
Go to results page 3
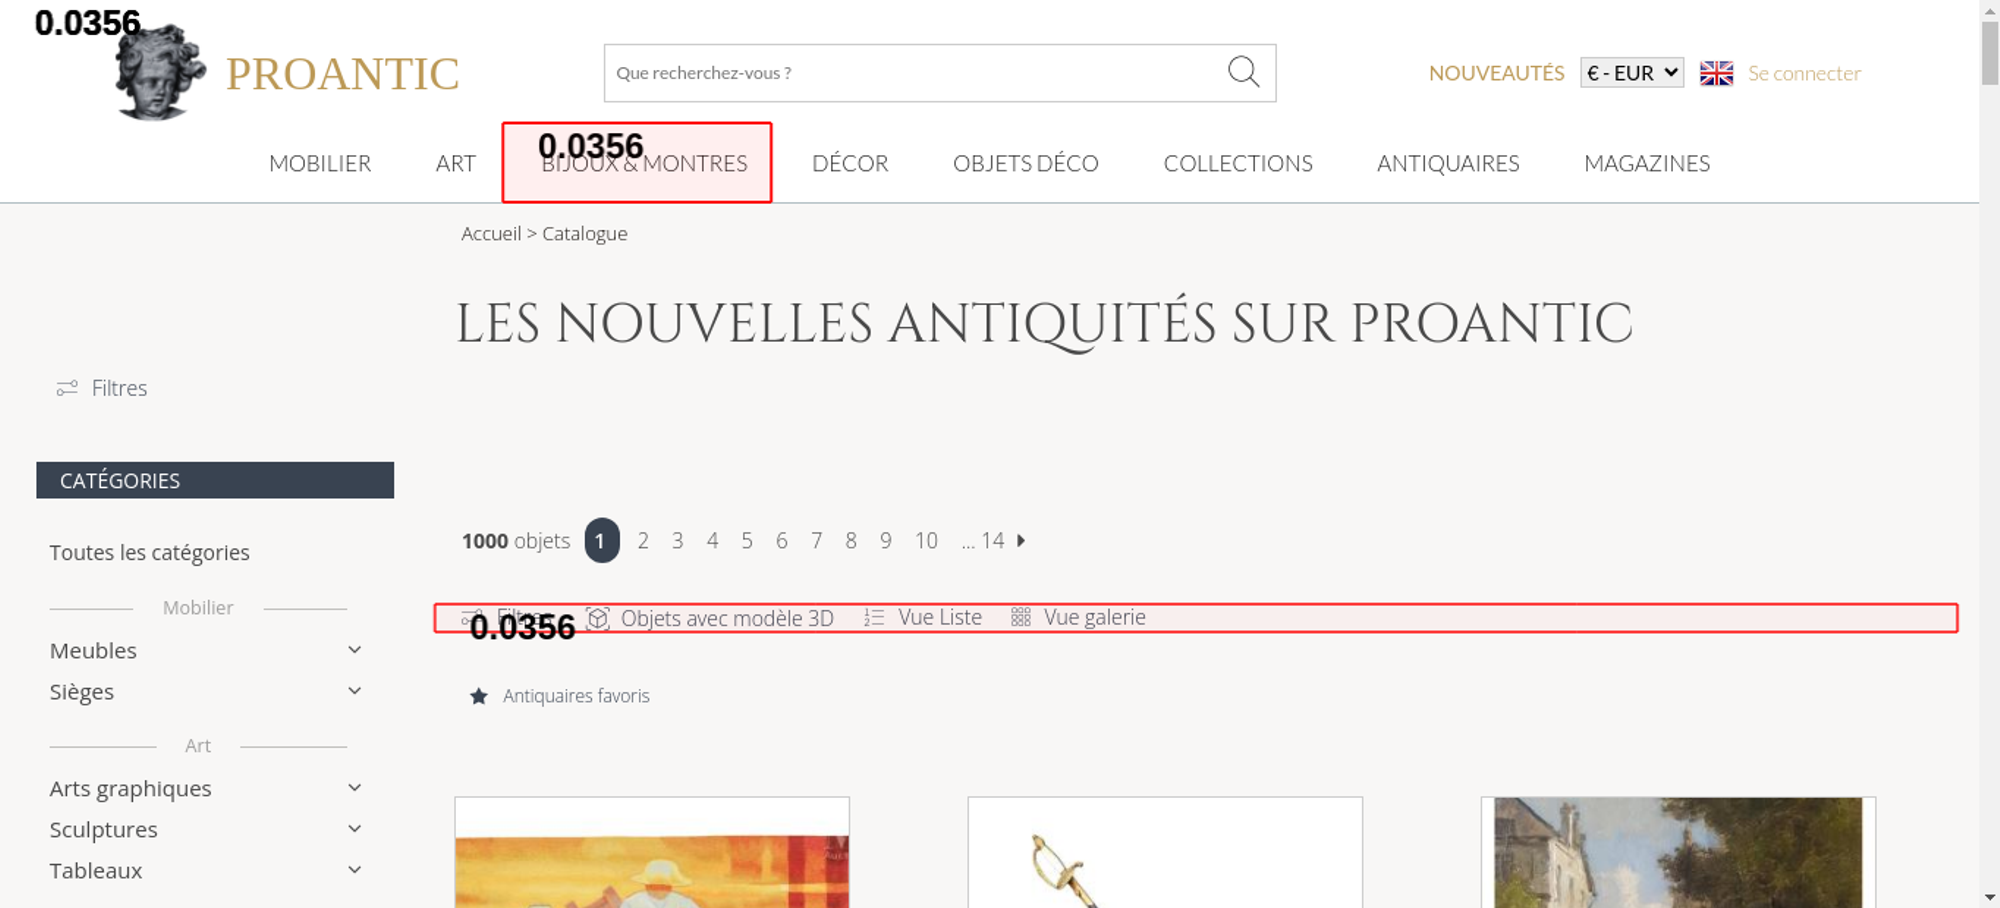(x=678, y=541)
